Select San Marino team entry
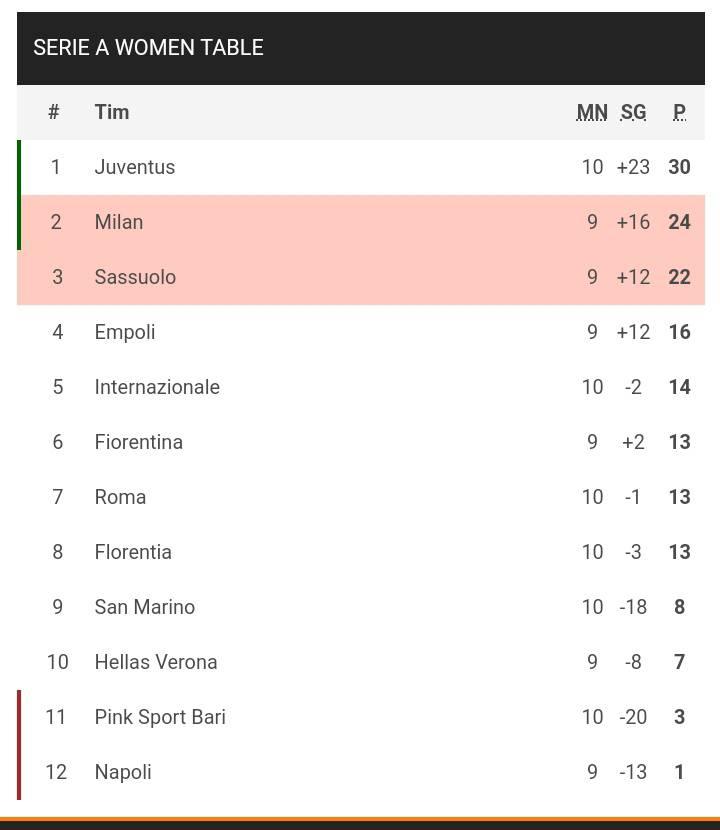Viewport: 720px width, 830px height. click(145, 607)
